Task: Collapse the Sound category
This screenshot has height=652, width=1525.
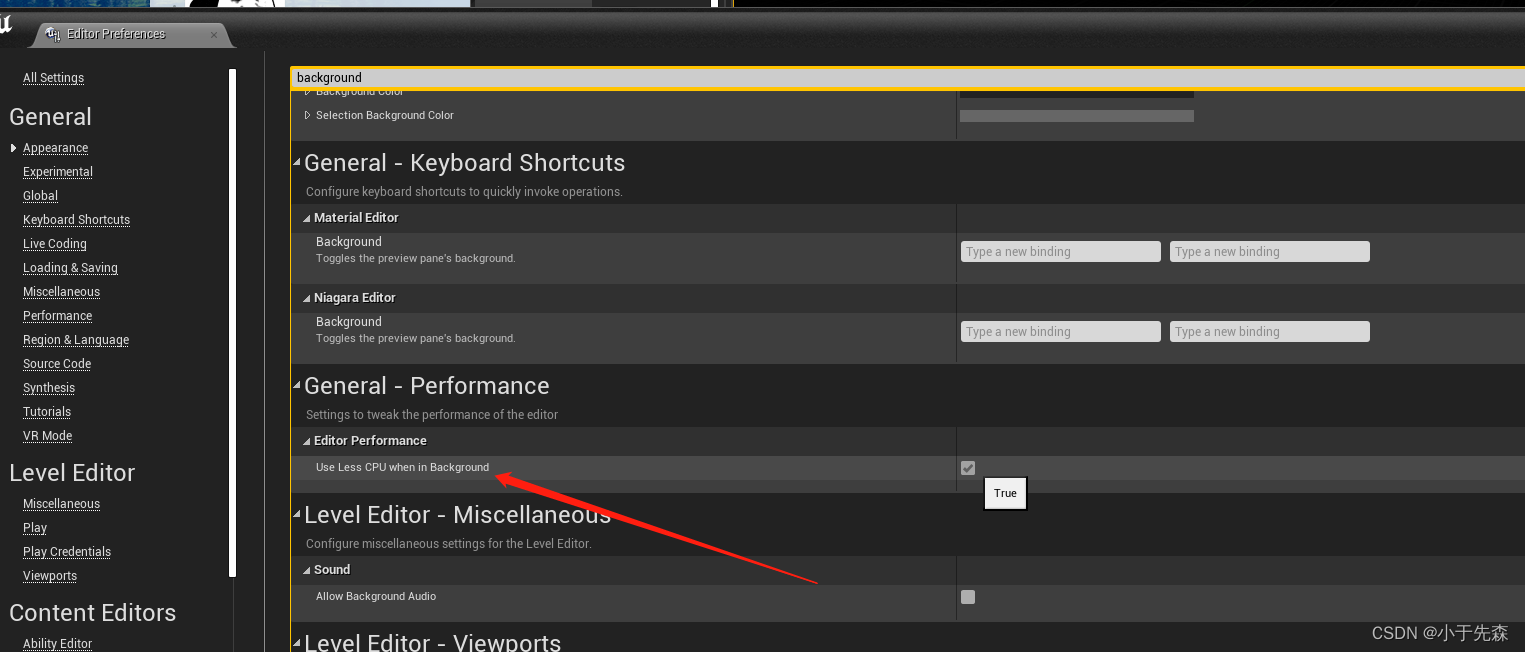Action: pyautogui.click(x=306, y=570)
